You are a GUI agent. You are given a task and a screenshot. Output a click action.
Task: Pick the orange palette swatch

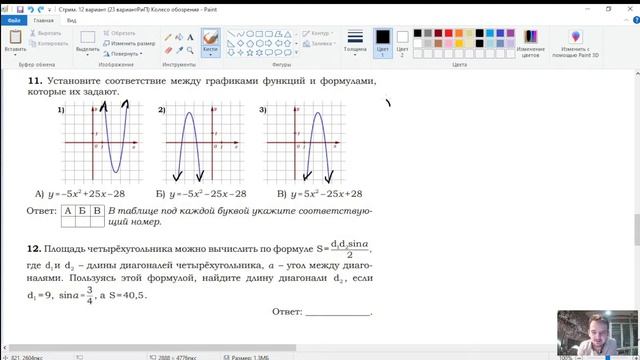459,33
